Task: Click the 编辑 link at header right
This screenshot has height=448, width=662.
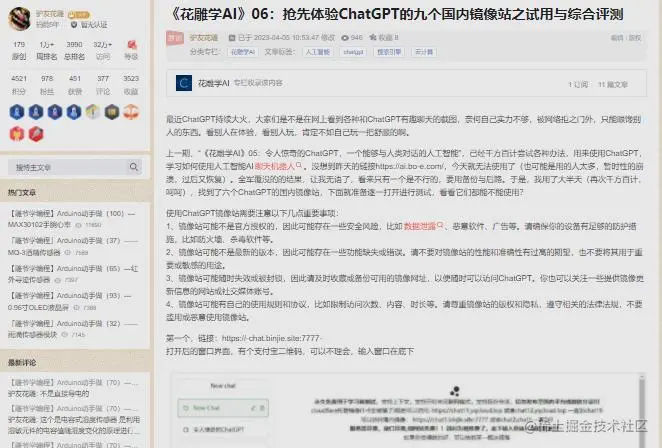Action: tap(617, 38)
